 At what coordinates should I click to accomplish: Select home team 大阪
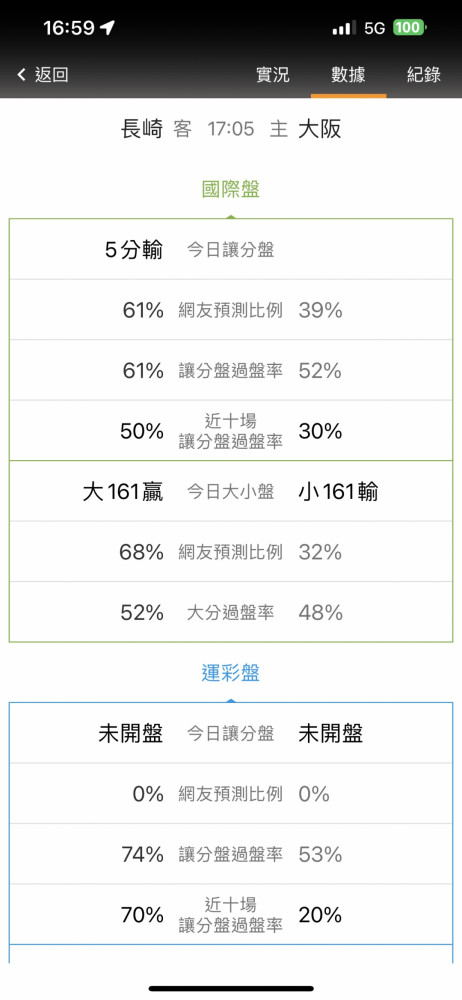click(320, 129)
